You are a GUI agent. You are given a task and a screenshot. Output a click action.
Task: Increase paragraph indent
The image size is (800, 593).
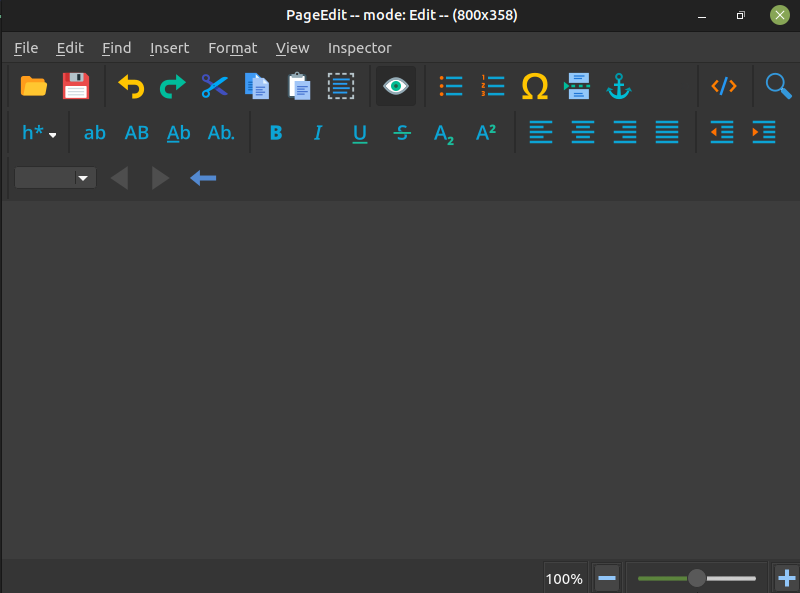click(x=764, y=132)
